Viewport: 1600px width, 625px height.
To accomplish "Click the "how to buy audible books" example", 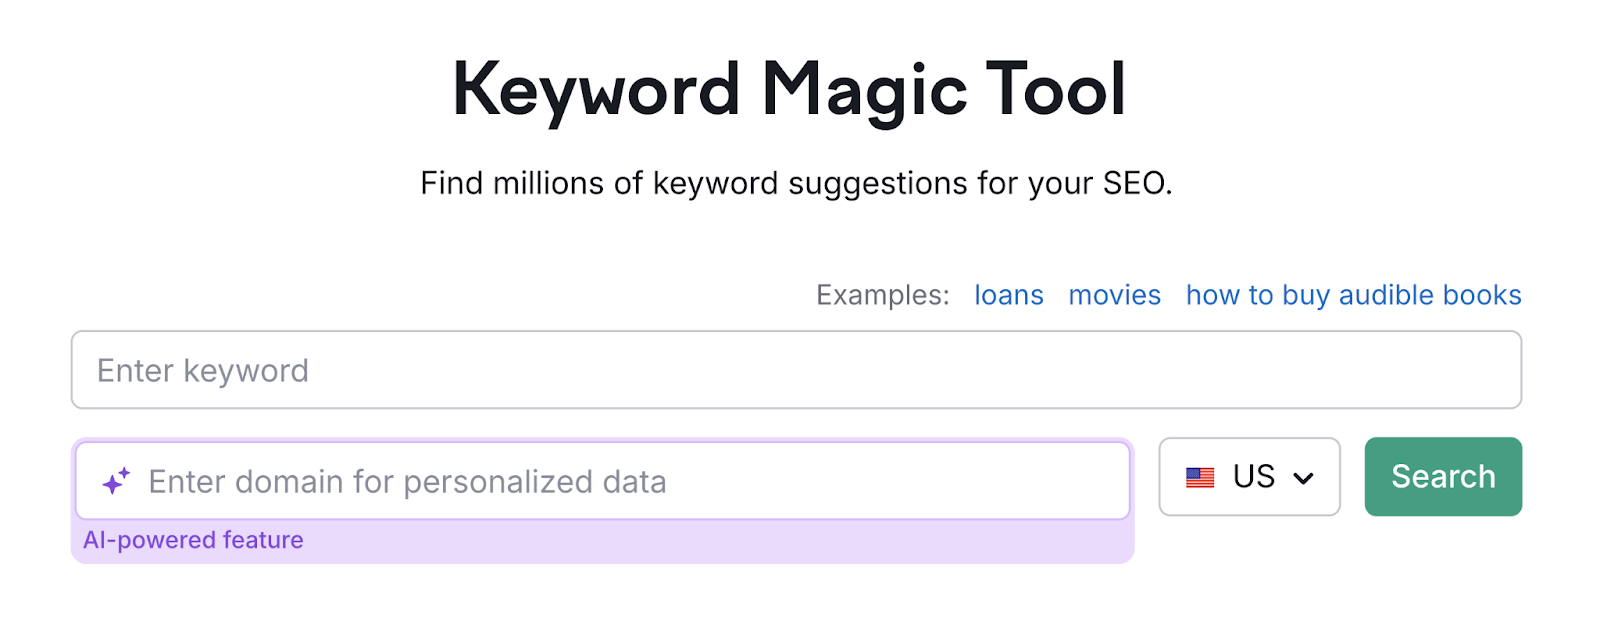I will pyautogui.click(x=1352, y=295).
